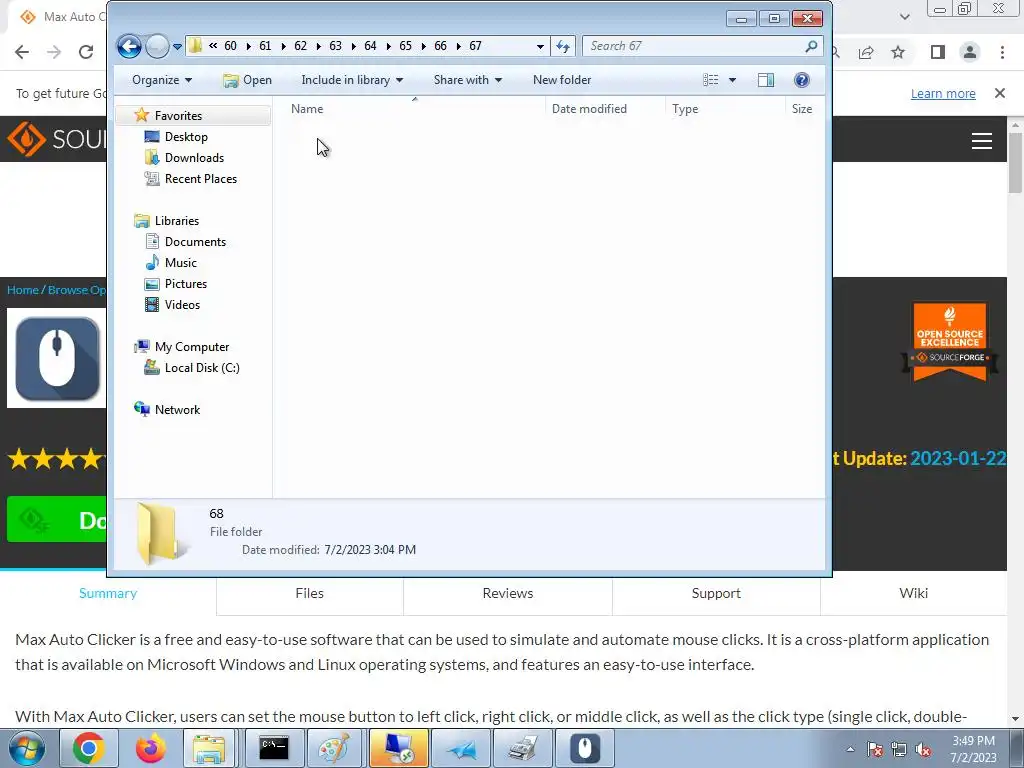Click the 68 folder icon in details pane
This screenshot has height=768, width=1024.
pos(159,534)
